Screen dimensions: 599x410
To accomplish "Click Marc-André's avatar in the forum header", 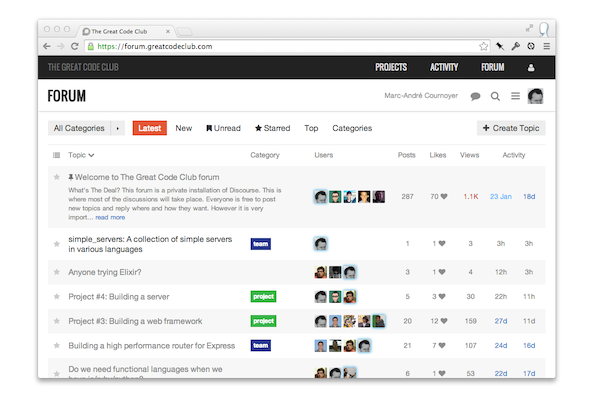I will 535,96.
